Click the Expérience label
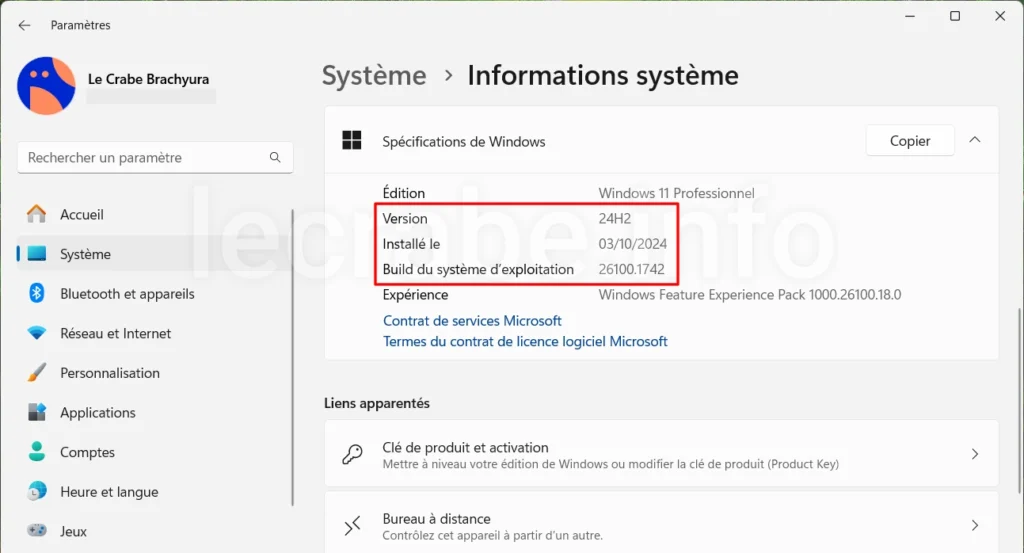 (415, 295)
